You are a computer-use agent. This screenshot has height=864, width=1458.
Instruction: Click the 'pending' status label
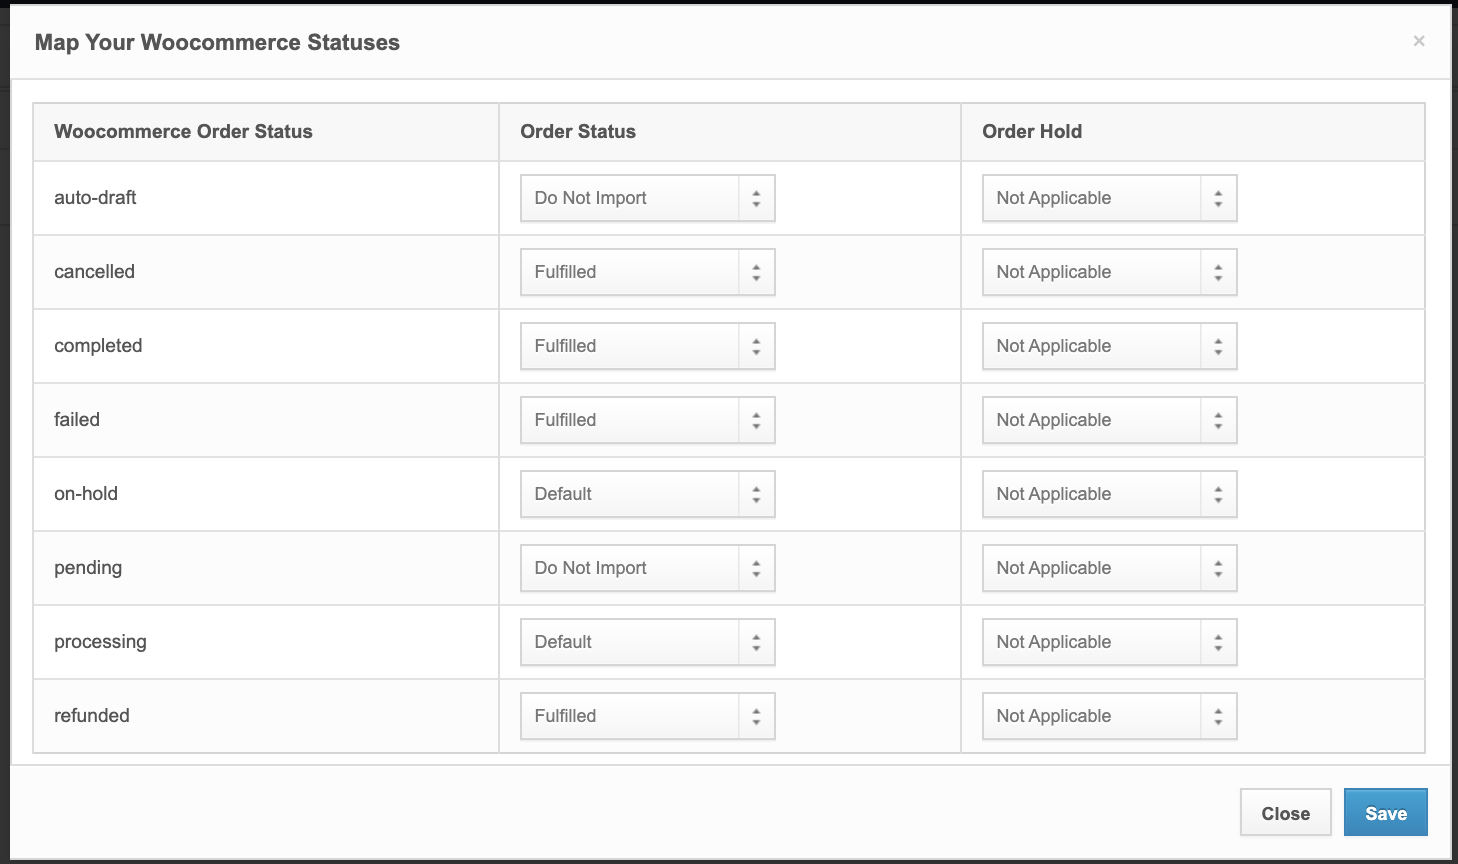[x=88, y=568]
